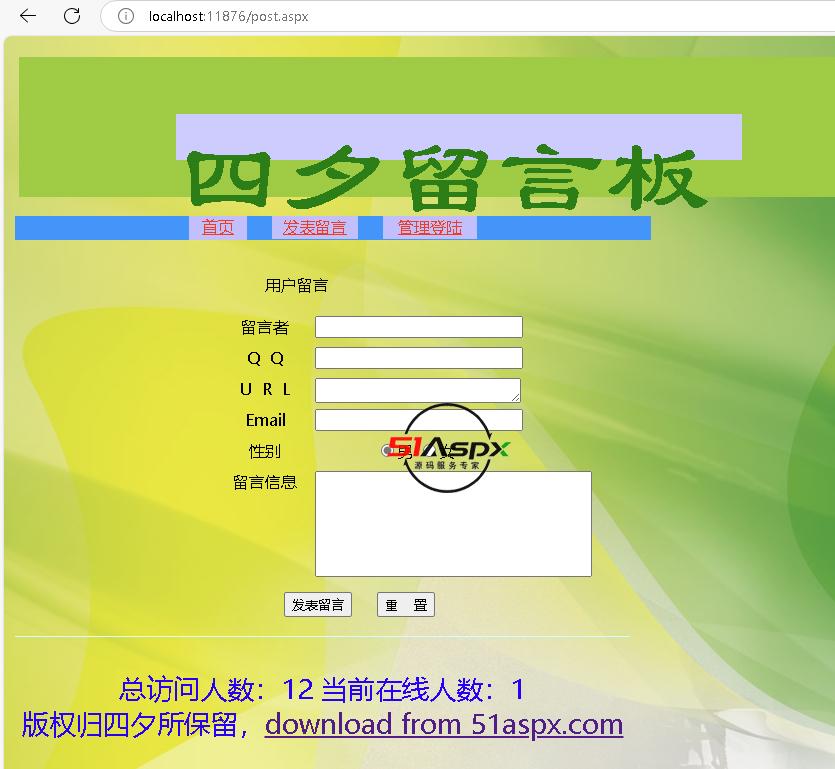The height and width of the screenshot is (769, 835).
Task: Open the download from 51aspx.com link
Action: [x=444, y=724]
